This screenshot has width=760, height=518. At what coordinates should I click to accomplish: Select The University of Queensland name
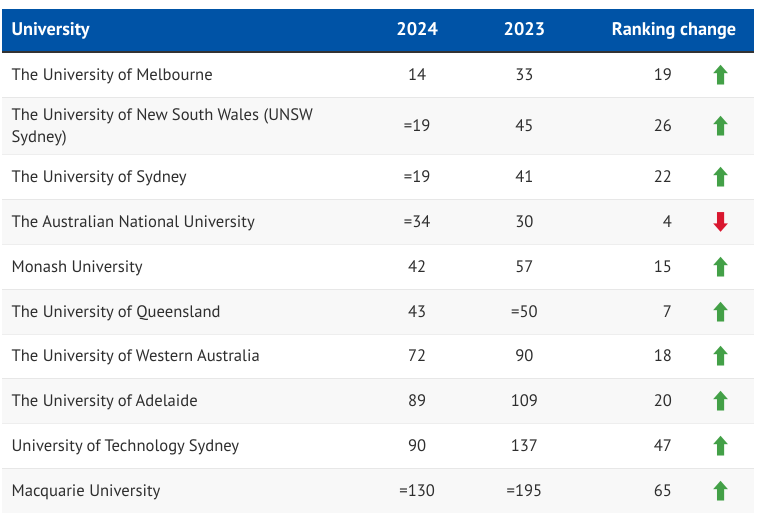click(116, 311)
